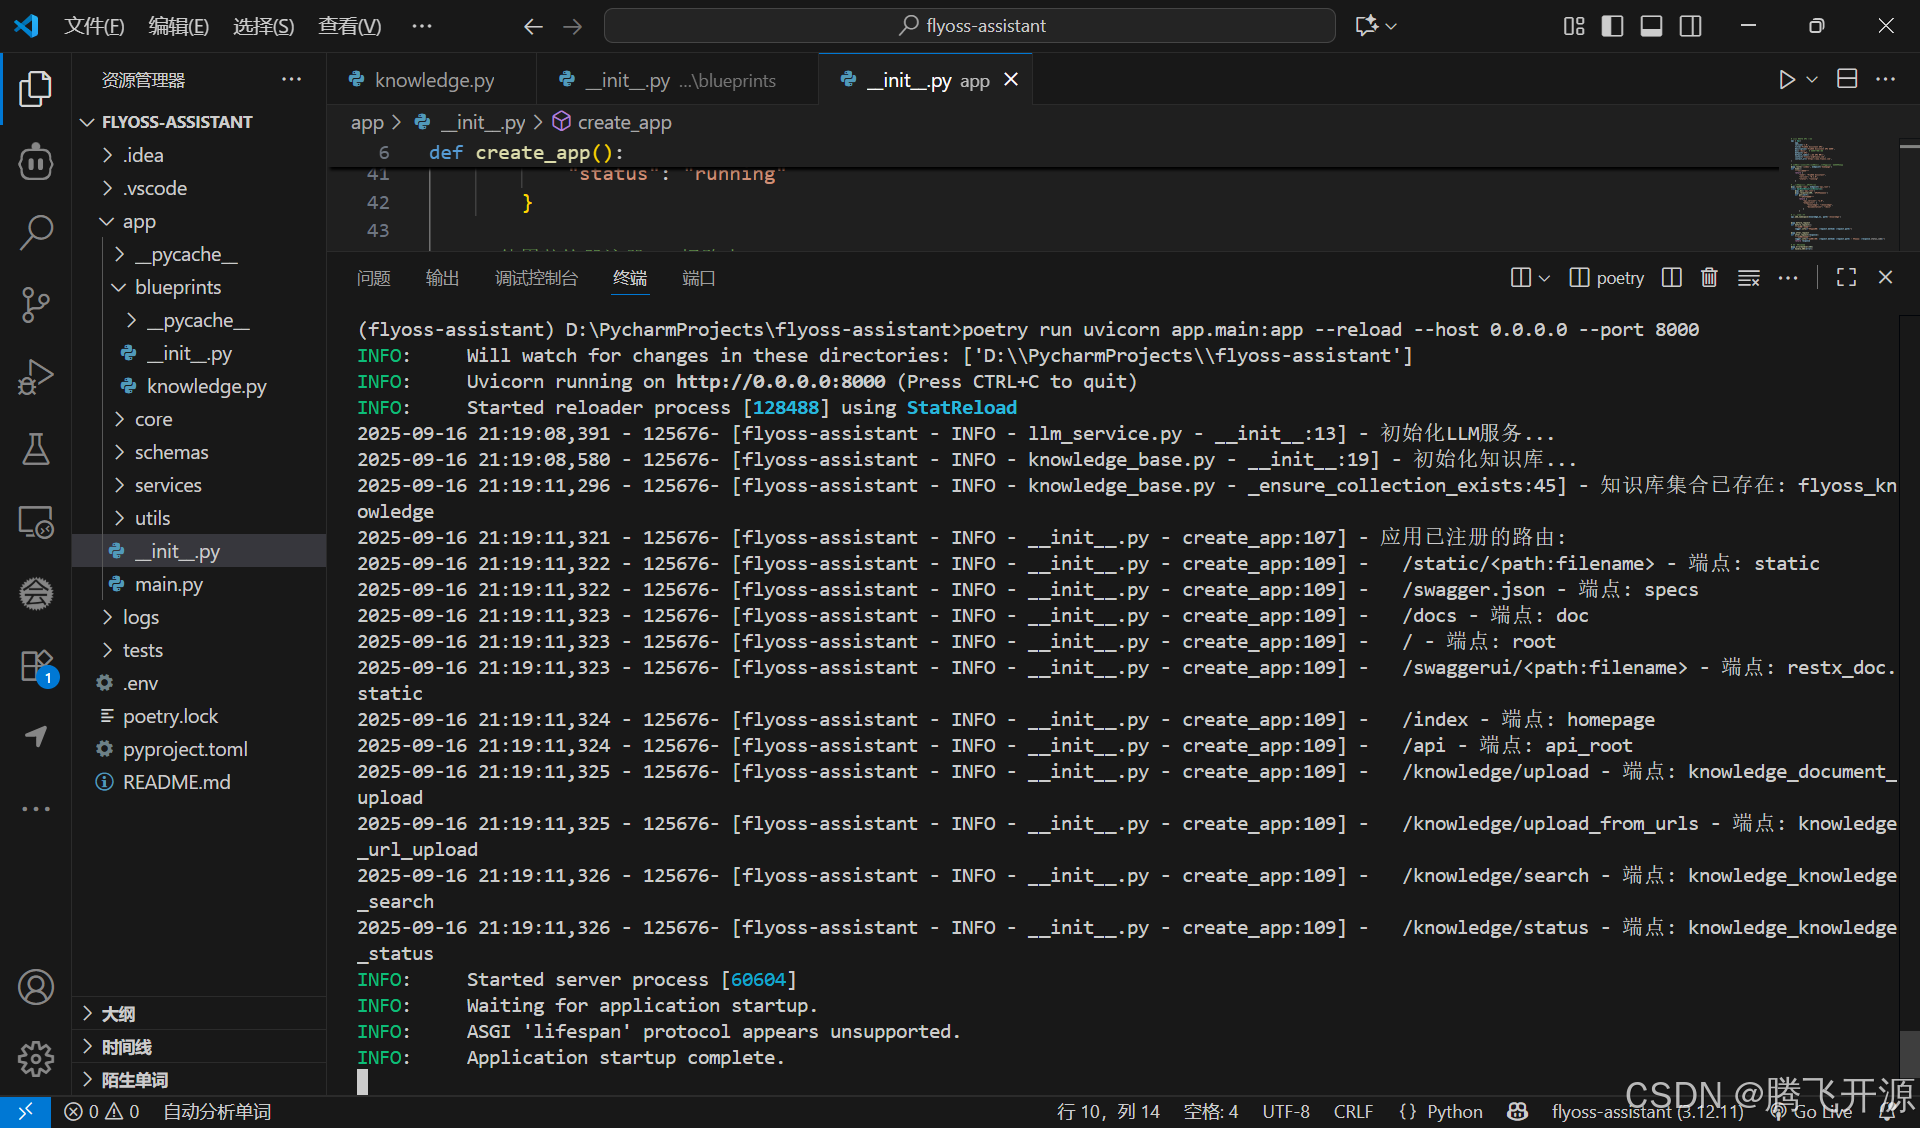Open the Testing flask view
Screen dimensions: 1920x1128
pyautogui.click(x=36, y=450)
